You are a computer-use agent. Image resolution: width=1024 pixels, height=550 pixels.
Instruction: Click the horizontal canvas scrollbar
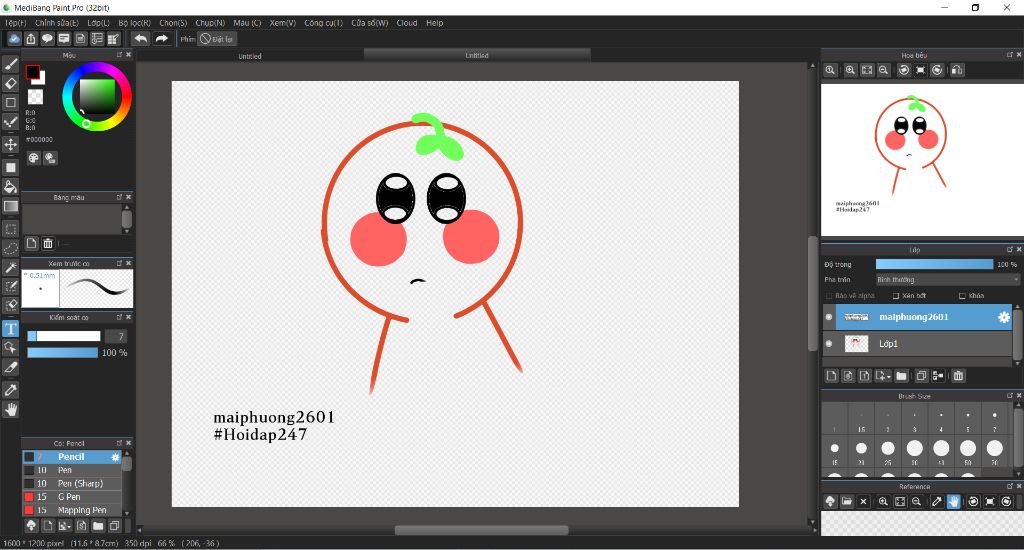tap(481, 530)
